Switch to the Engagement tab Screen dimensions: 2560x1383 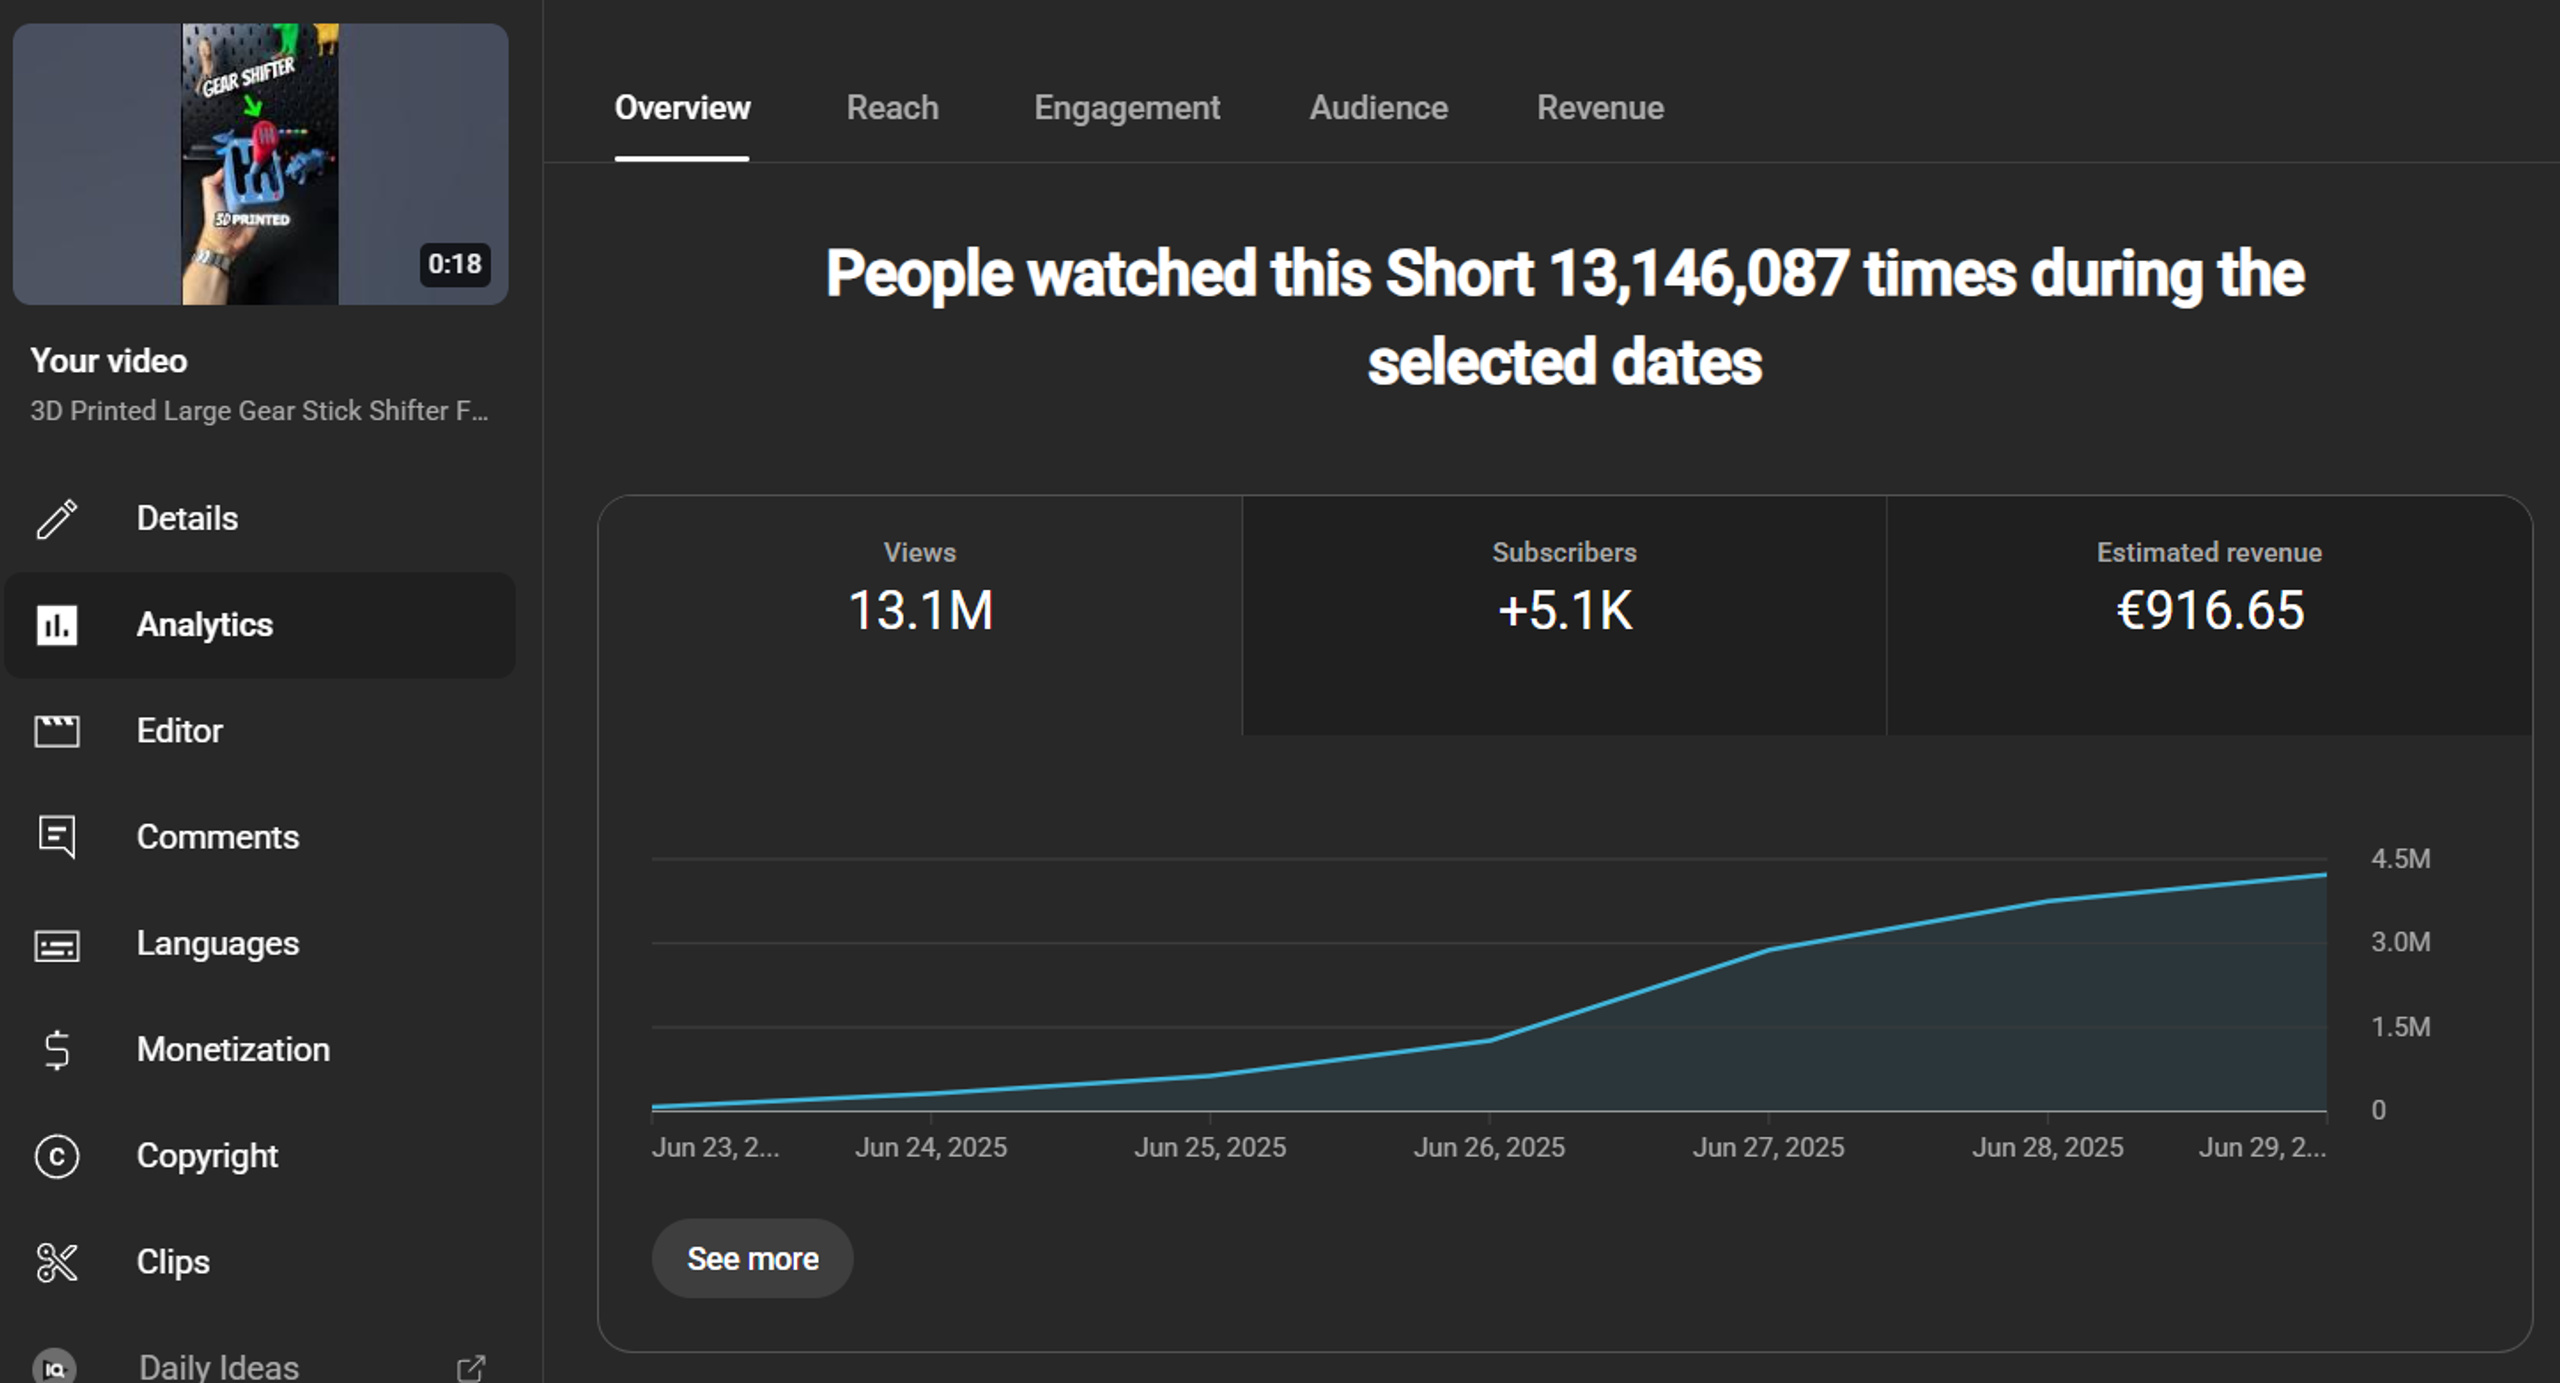coord(1127,108)
